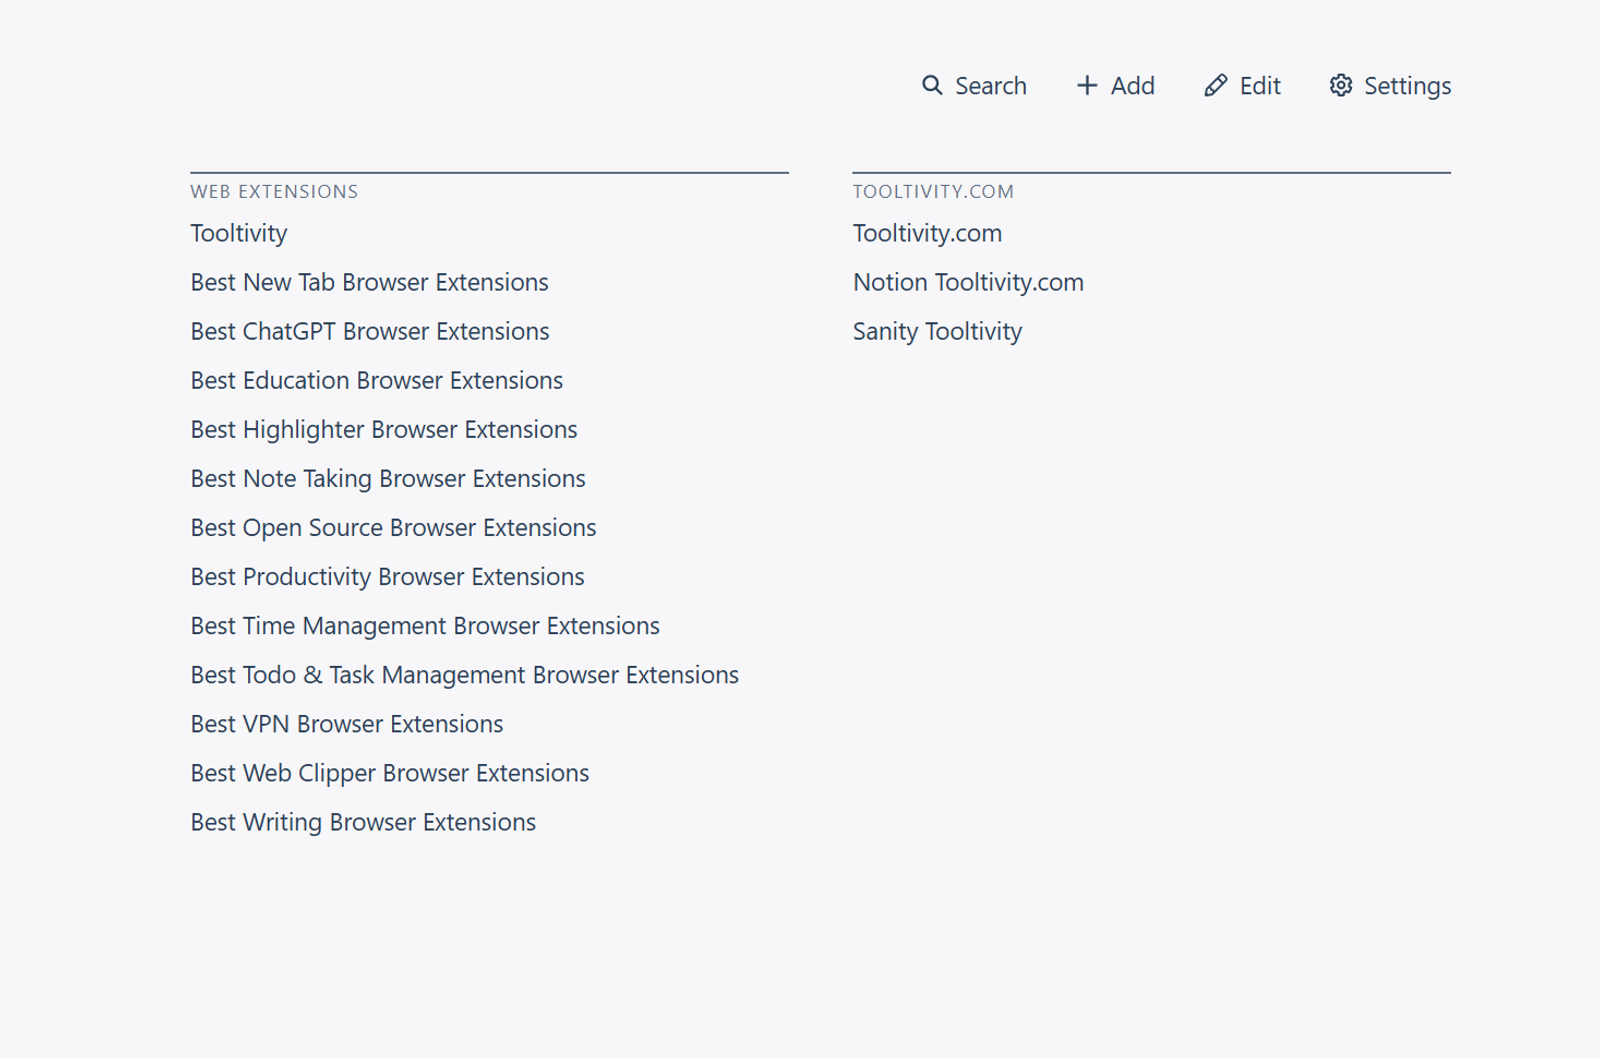Visit Best VPN Browser Extensions
Viewport: 1600px width, 1058px height.
point(347,723)
